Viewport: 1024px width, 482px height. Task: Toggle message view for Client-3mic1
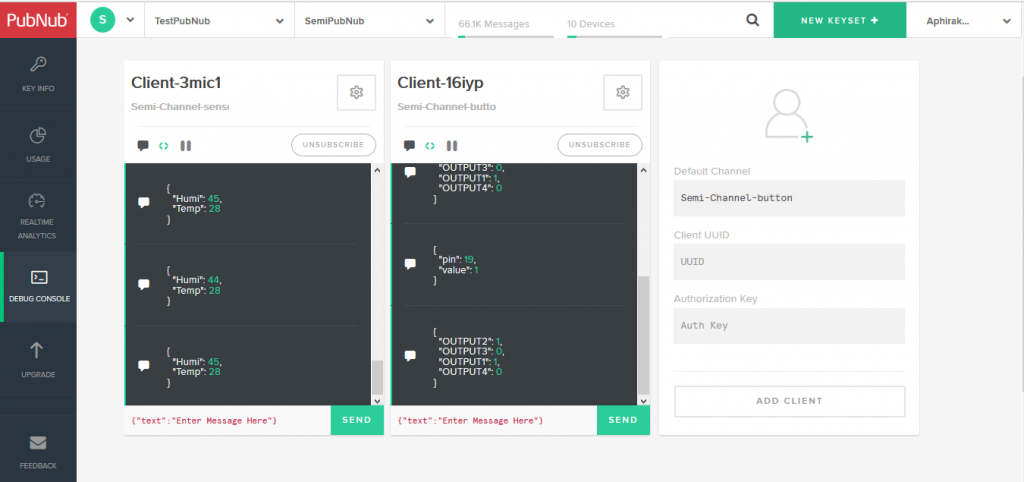click(x=143, y=145)
